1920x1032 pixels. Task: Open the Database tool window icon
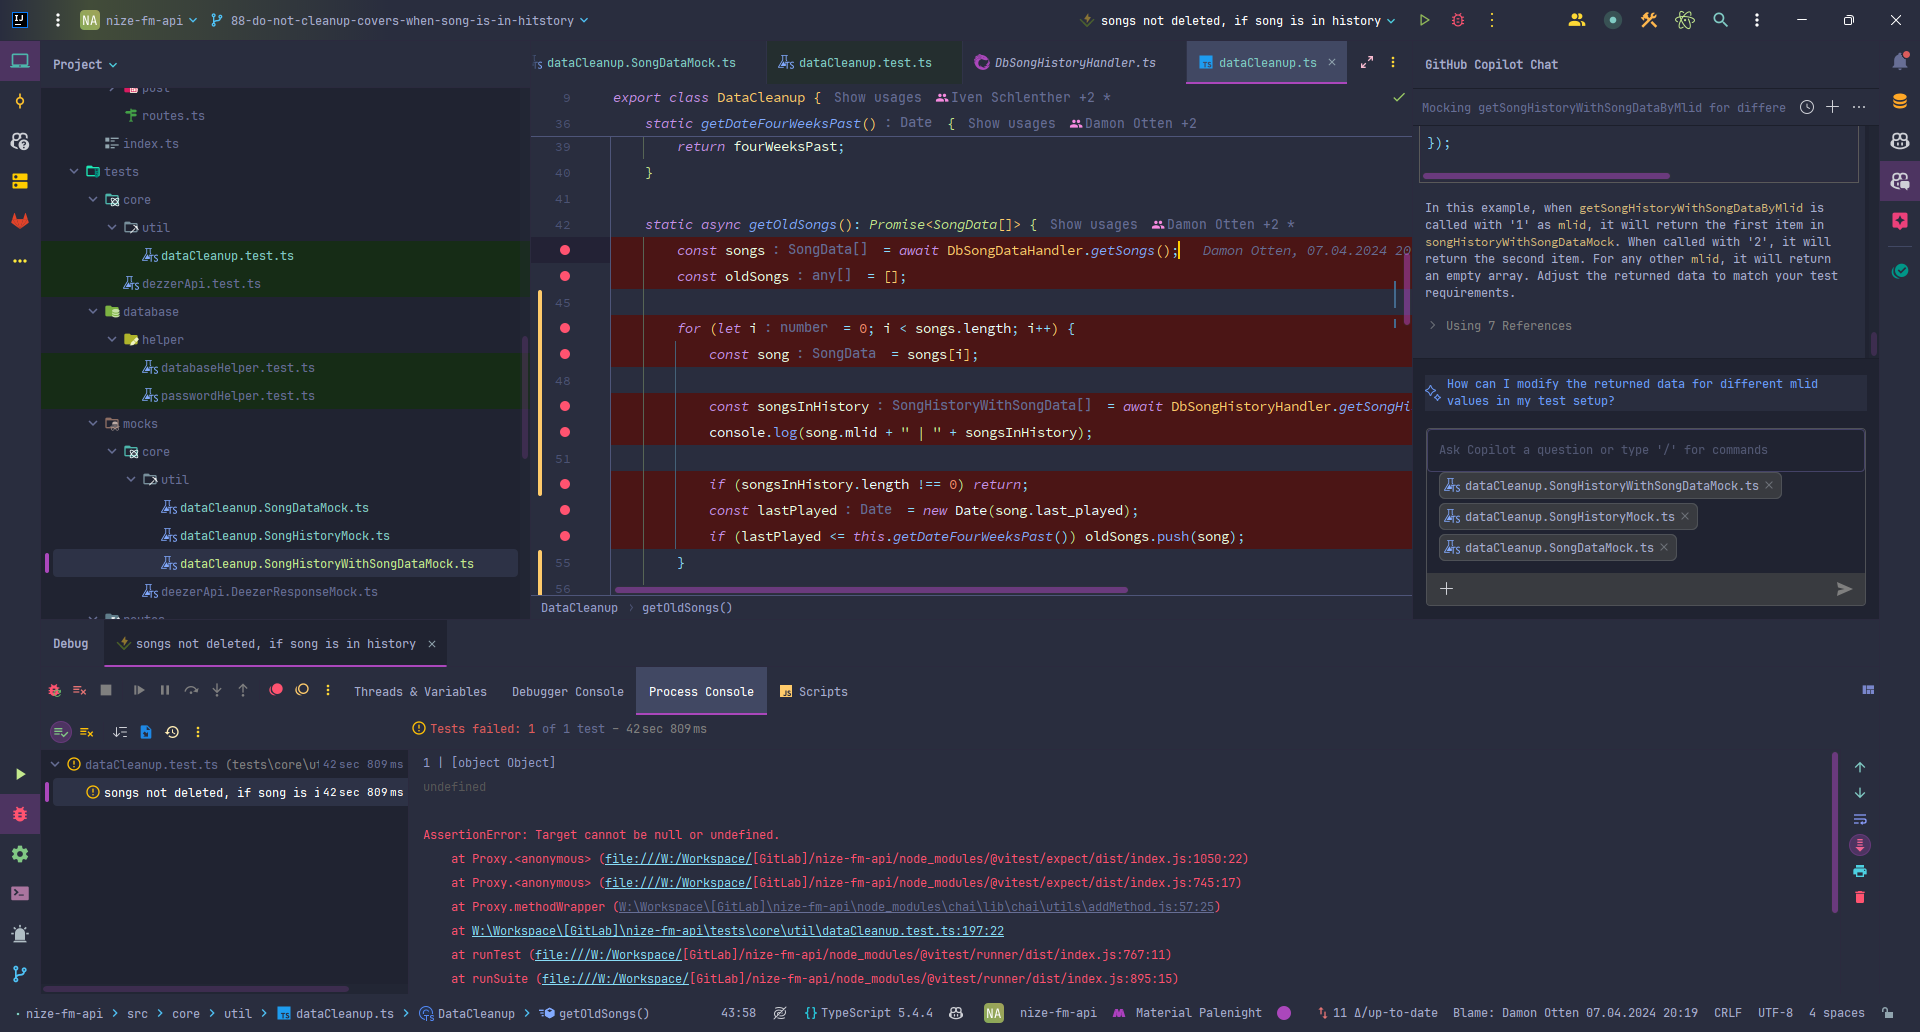(x=1899, y=101)
